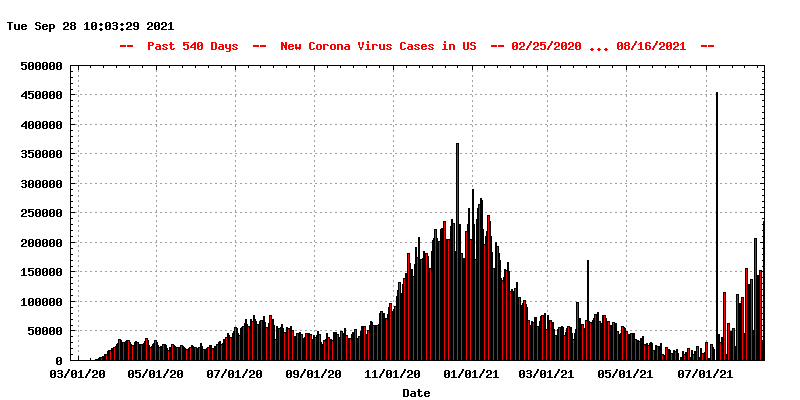Click 'New Corona Virus Cases in US' title
800x400 pixels.
[x=378, y=46]
